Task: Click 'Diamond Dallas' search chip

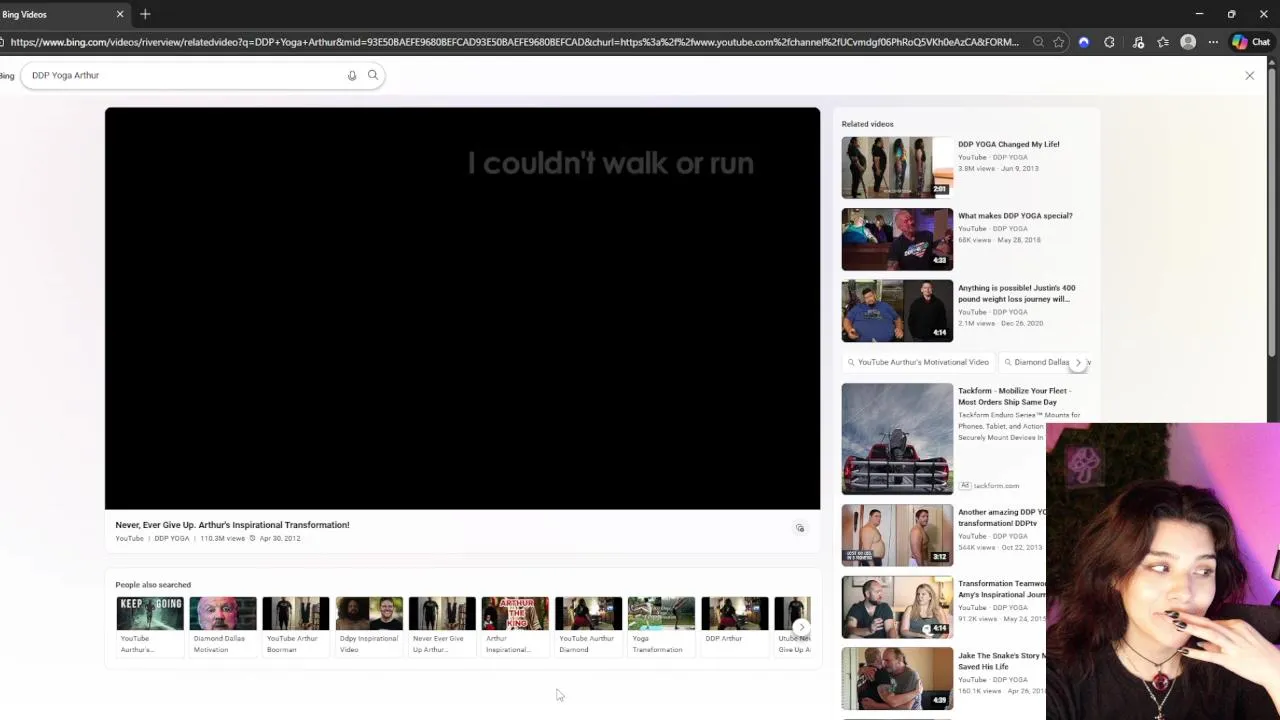Action: point(1036,362)
